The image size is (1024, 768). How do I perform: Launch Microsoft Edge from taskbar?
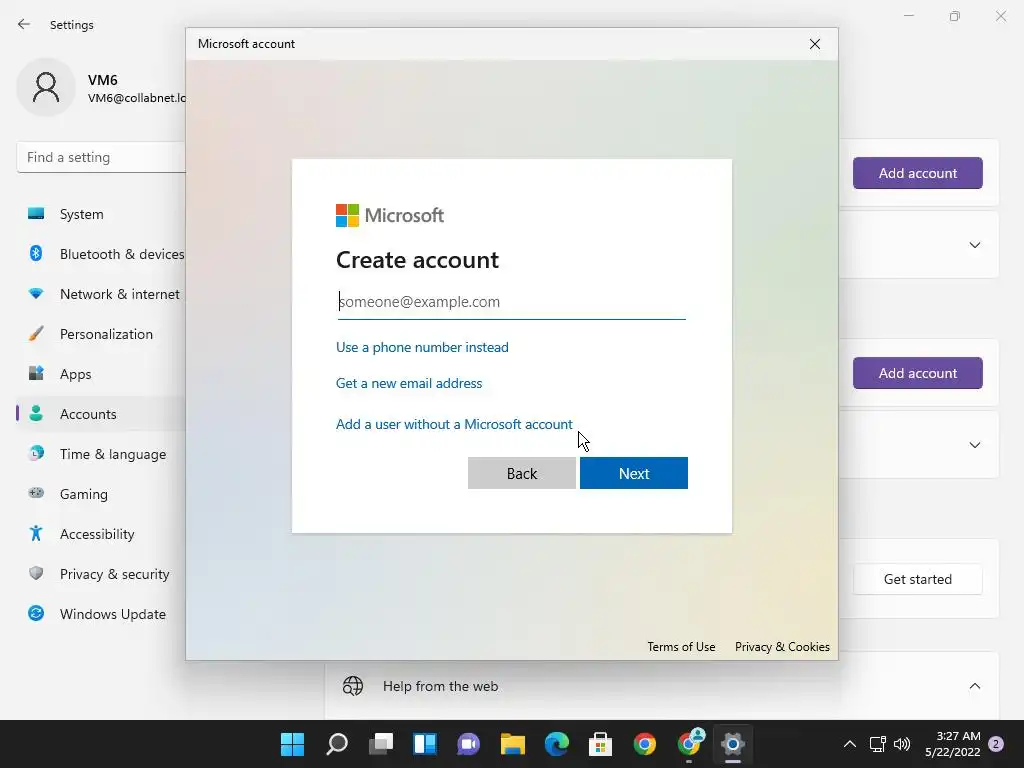pos(556,744)
